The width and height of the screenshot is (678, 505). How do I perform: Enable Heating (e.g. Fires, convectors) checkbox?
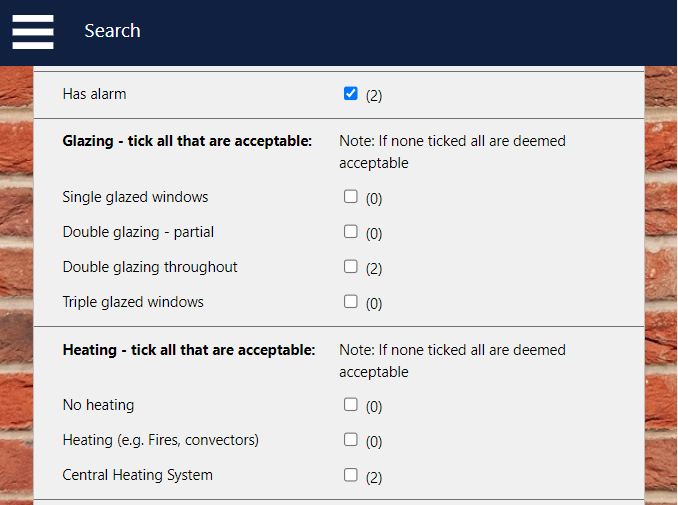350,440
